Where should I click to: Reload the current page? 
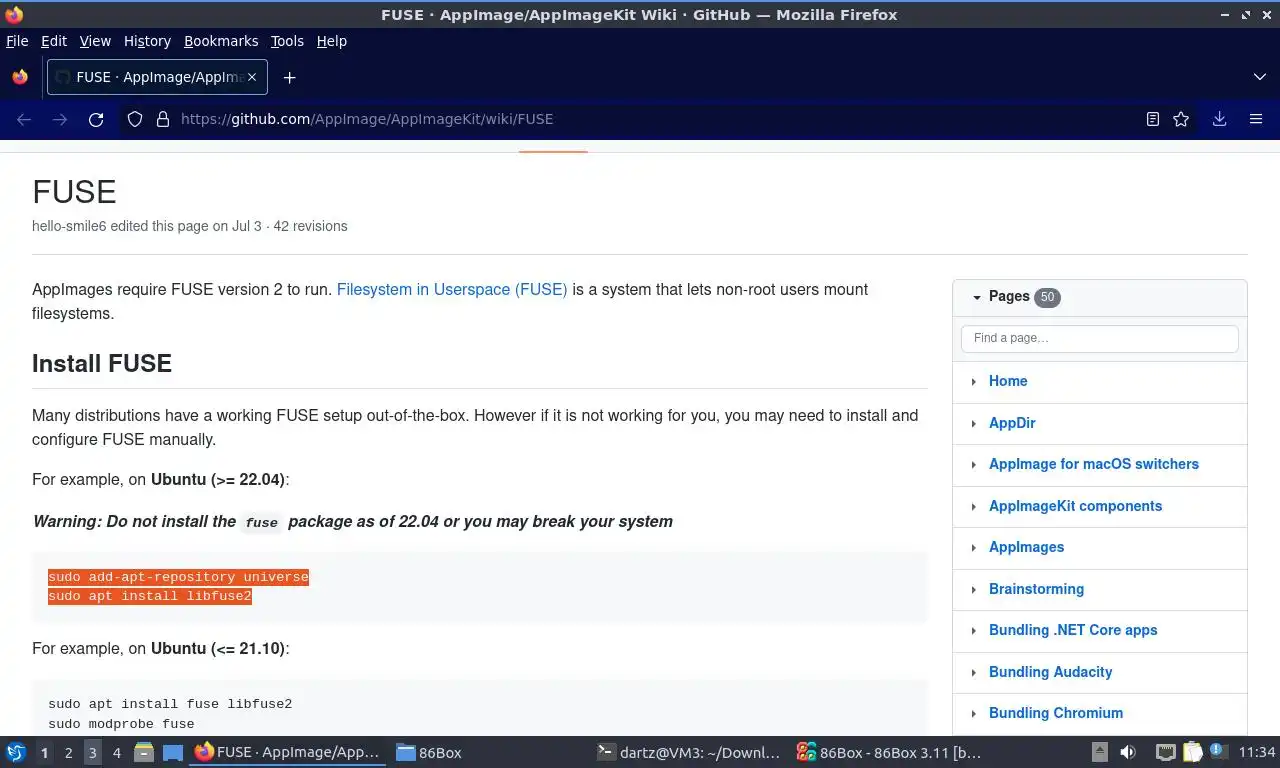coord(96,119)
